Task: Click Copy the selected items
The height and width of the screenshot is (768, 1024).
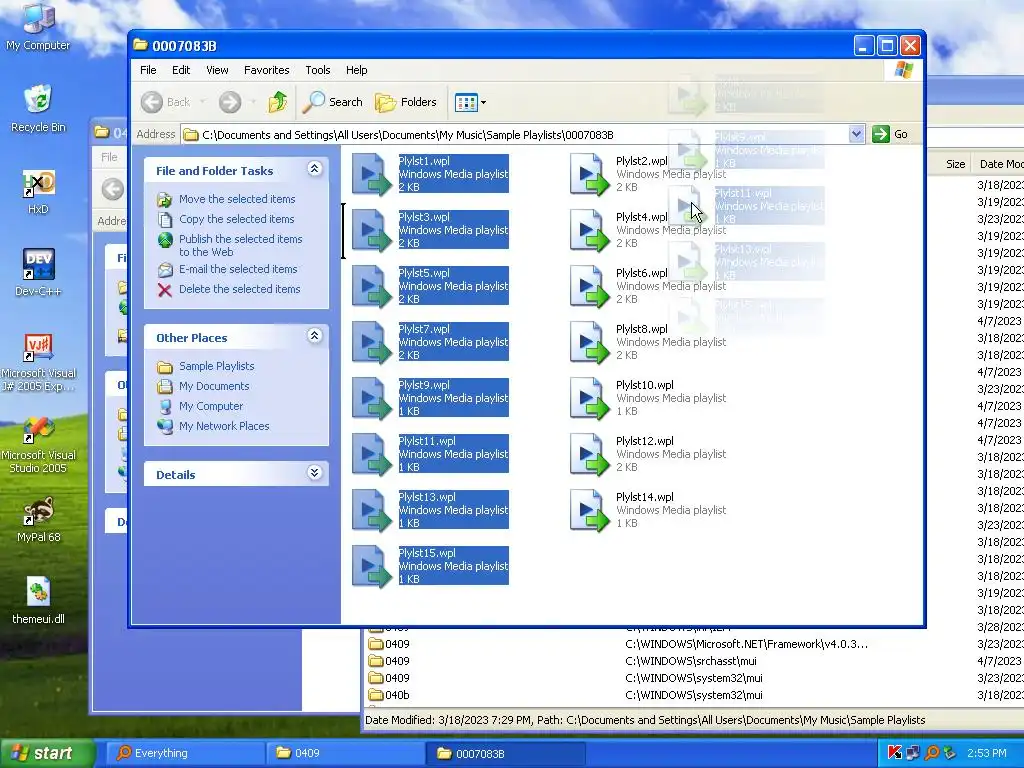Action: pos(236,219)
